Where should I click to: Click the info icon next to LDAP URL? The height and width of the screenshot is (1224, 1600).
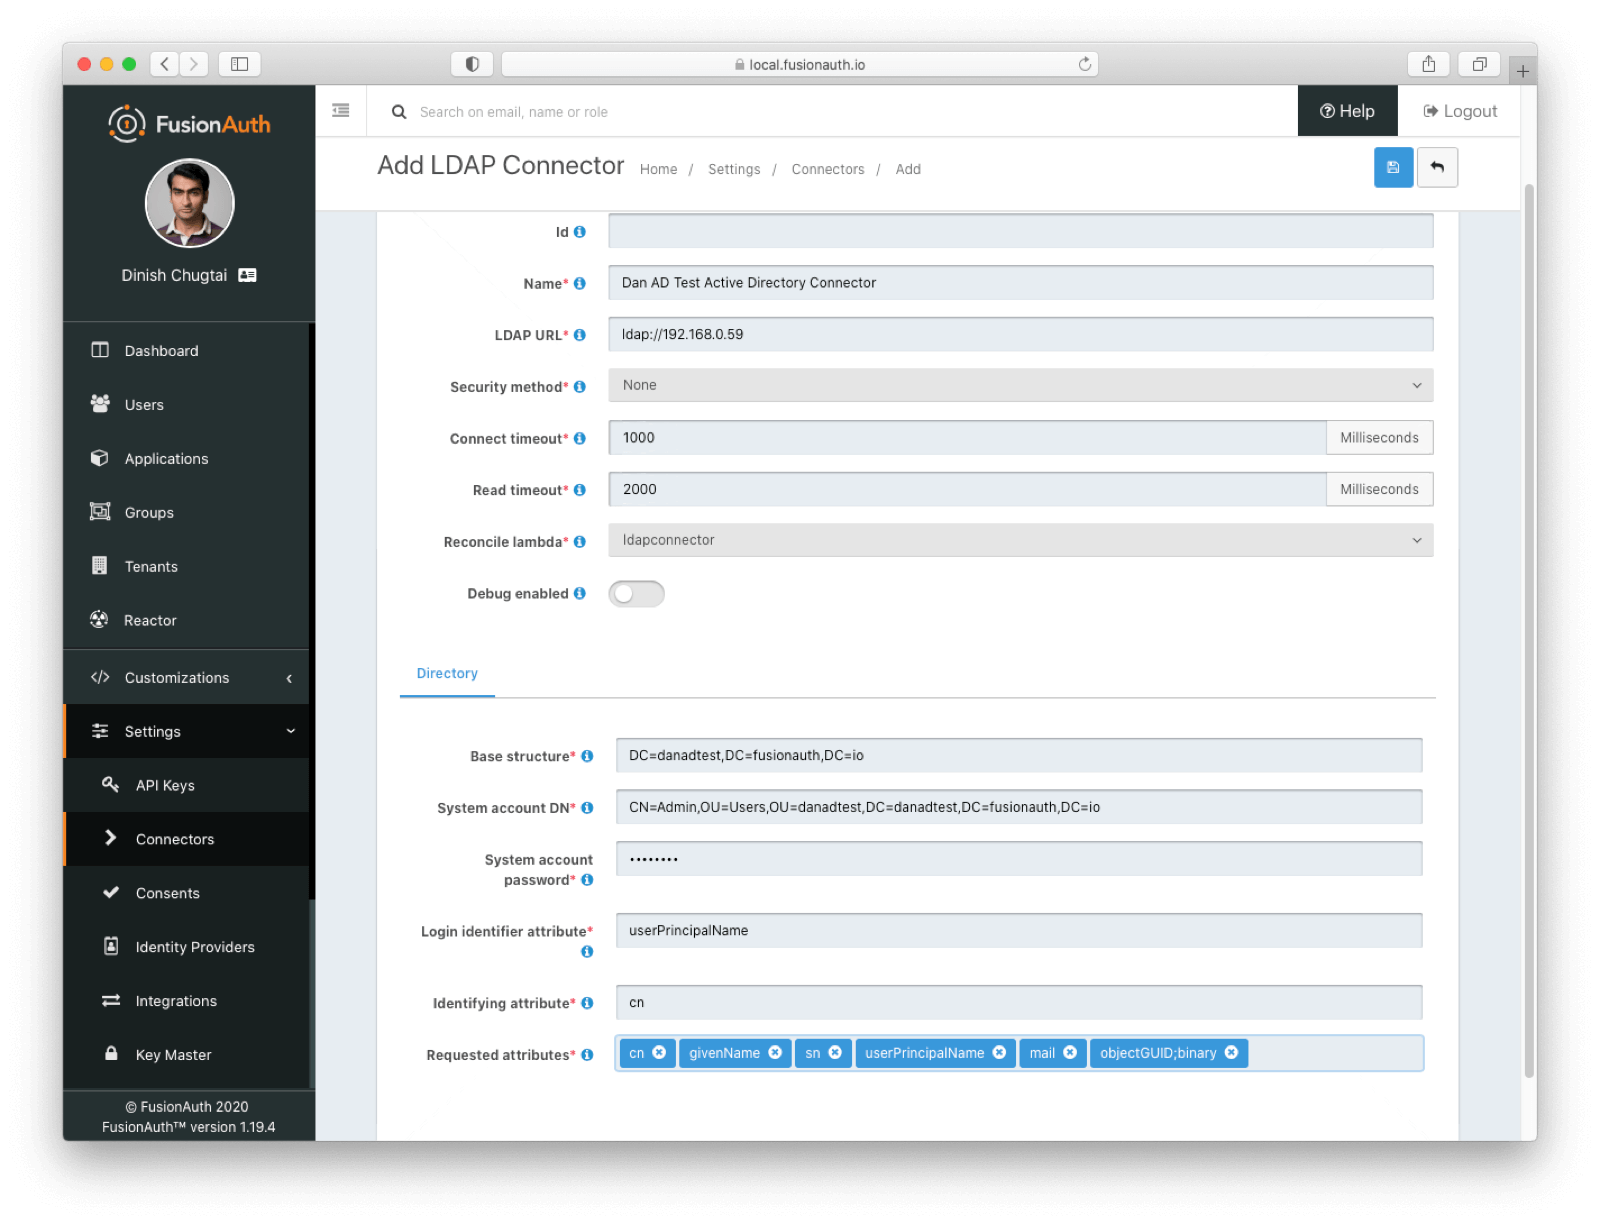click(x=579, y=335)
